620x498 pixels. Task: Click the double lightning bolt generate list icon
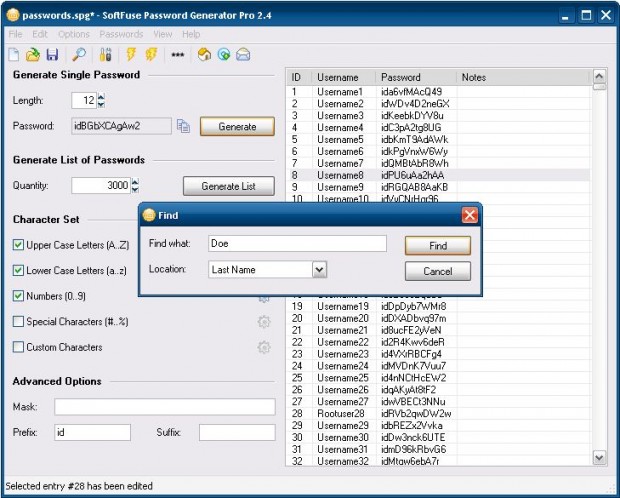tap(151, 55)
